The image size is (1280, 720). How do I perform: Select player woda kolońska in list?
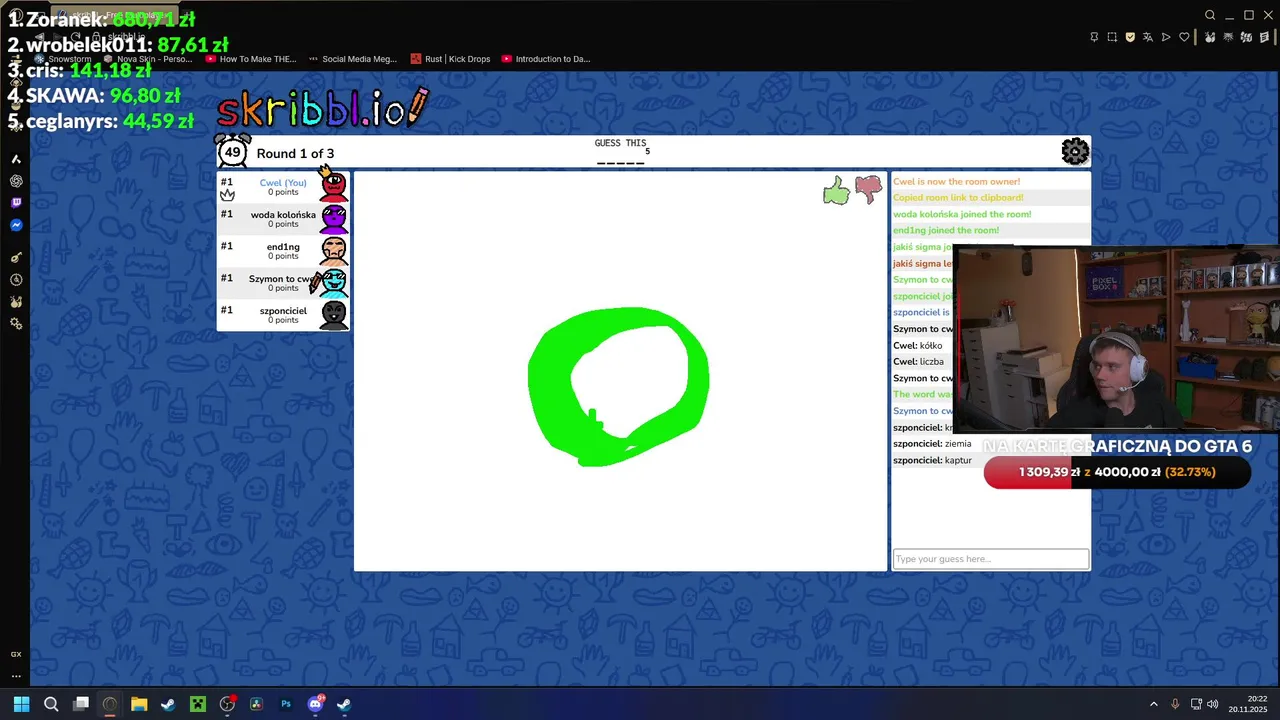(283, 219)
